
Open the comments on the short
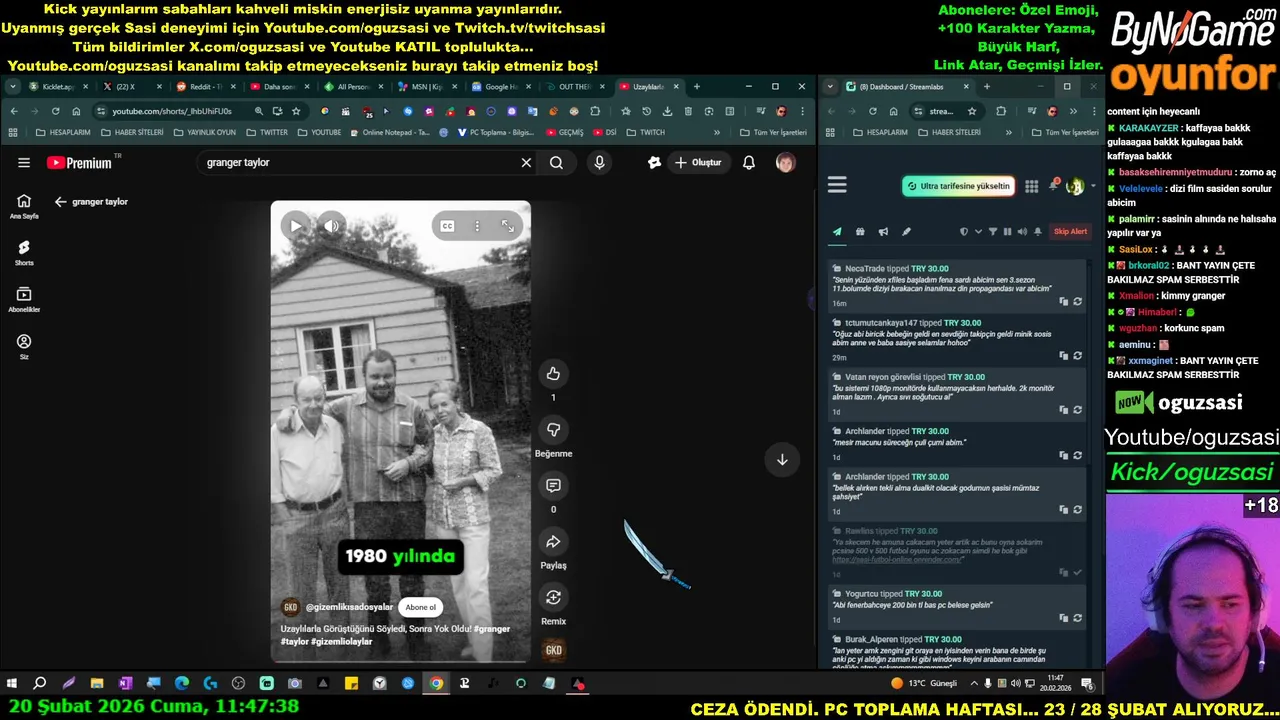pos(553,485)
